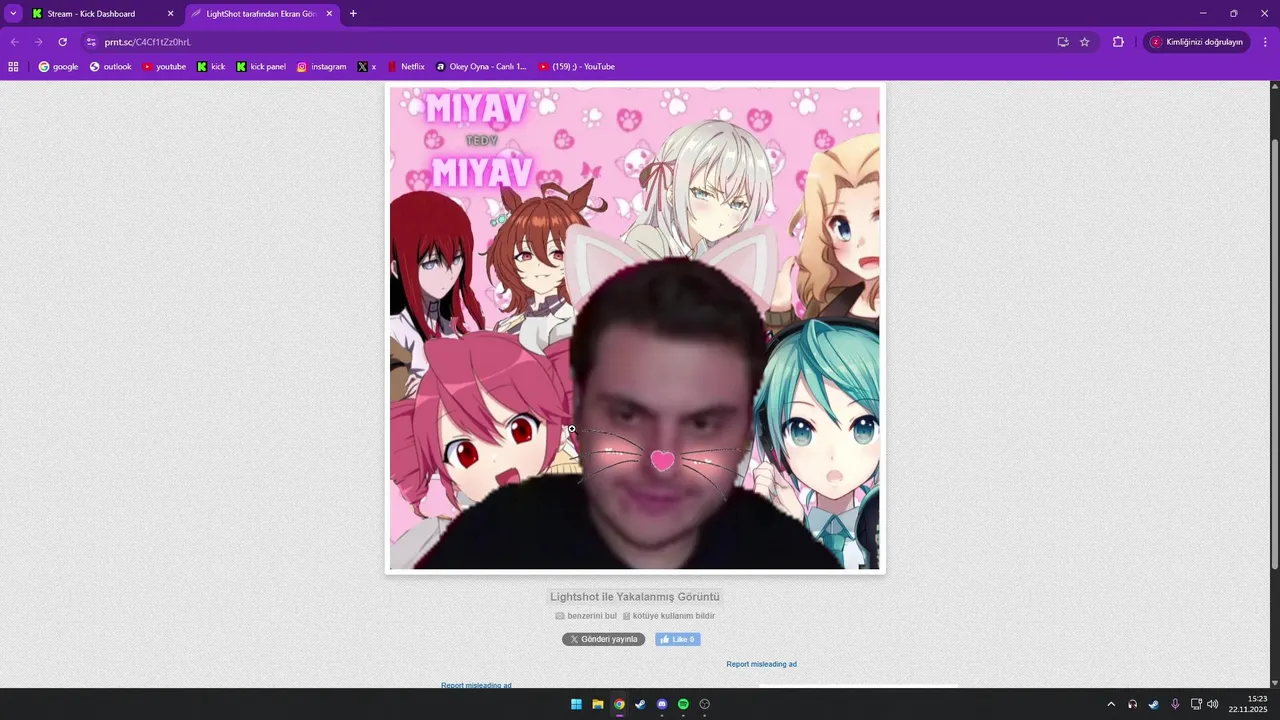This screenshot has height=720, width=1280.
Task: Click lower-left 'Report misleading ad' link
Action: 476,685
